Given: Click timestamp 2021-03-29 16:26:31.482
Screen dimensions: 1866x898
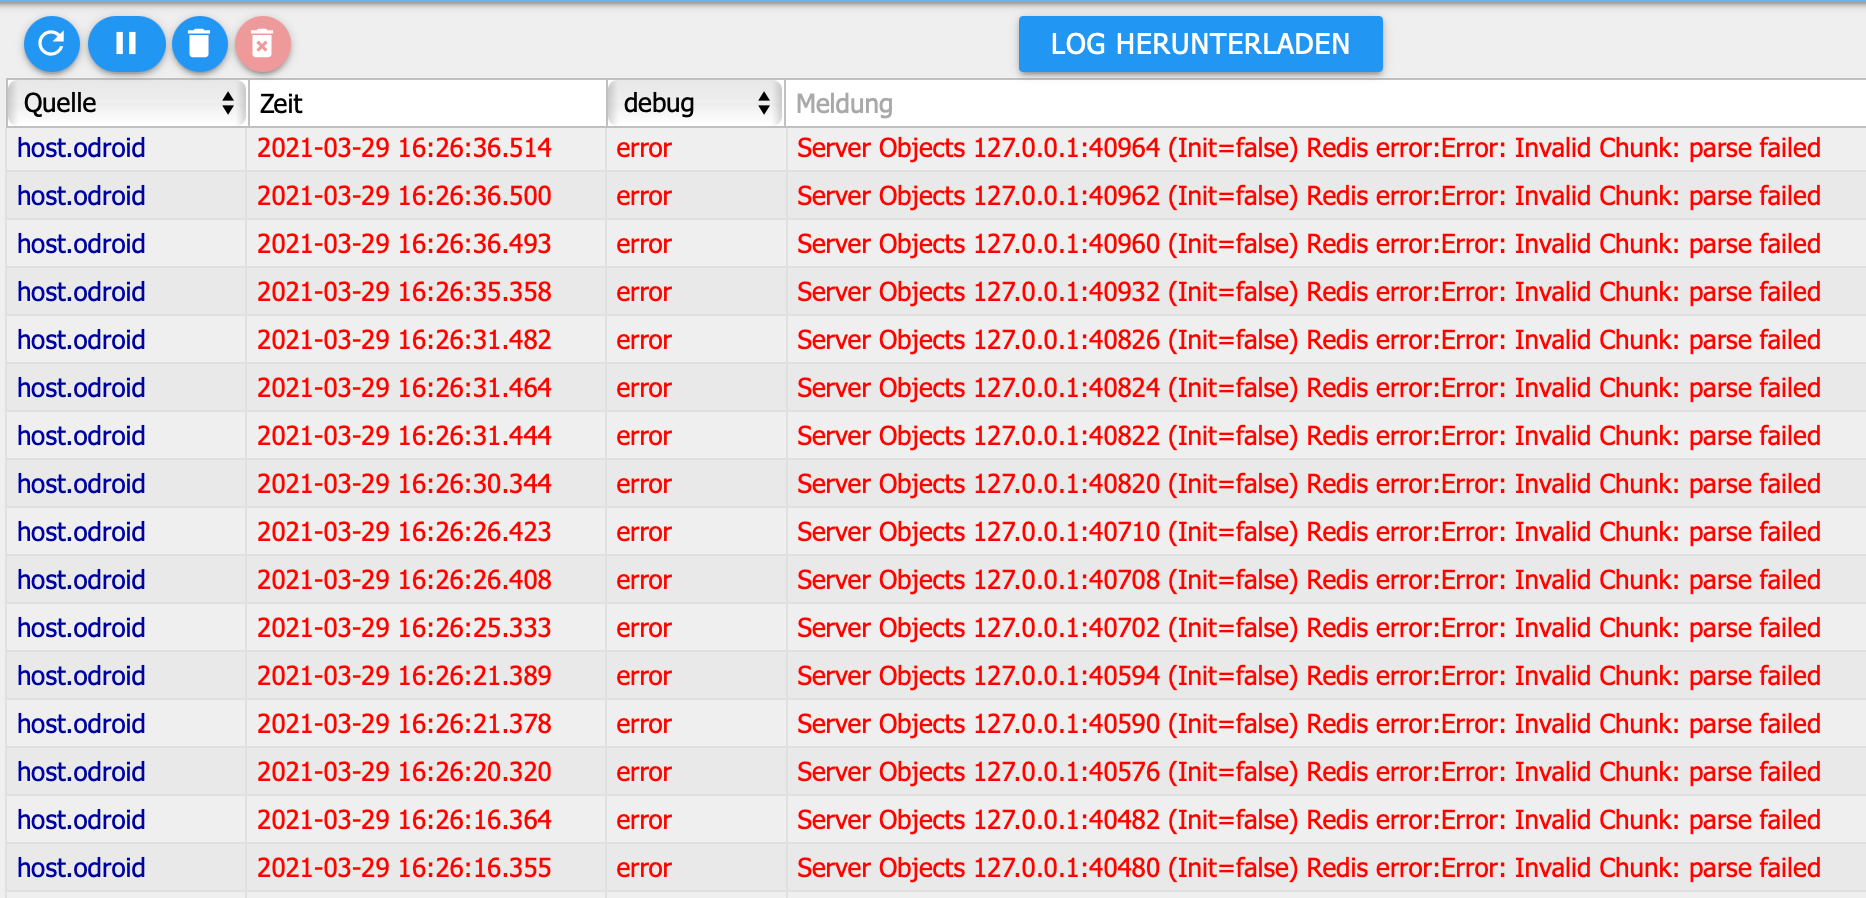Looking at the screenshot, I should pos(404,340).
